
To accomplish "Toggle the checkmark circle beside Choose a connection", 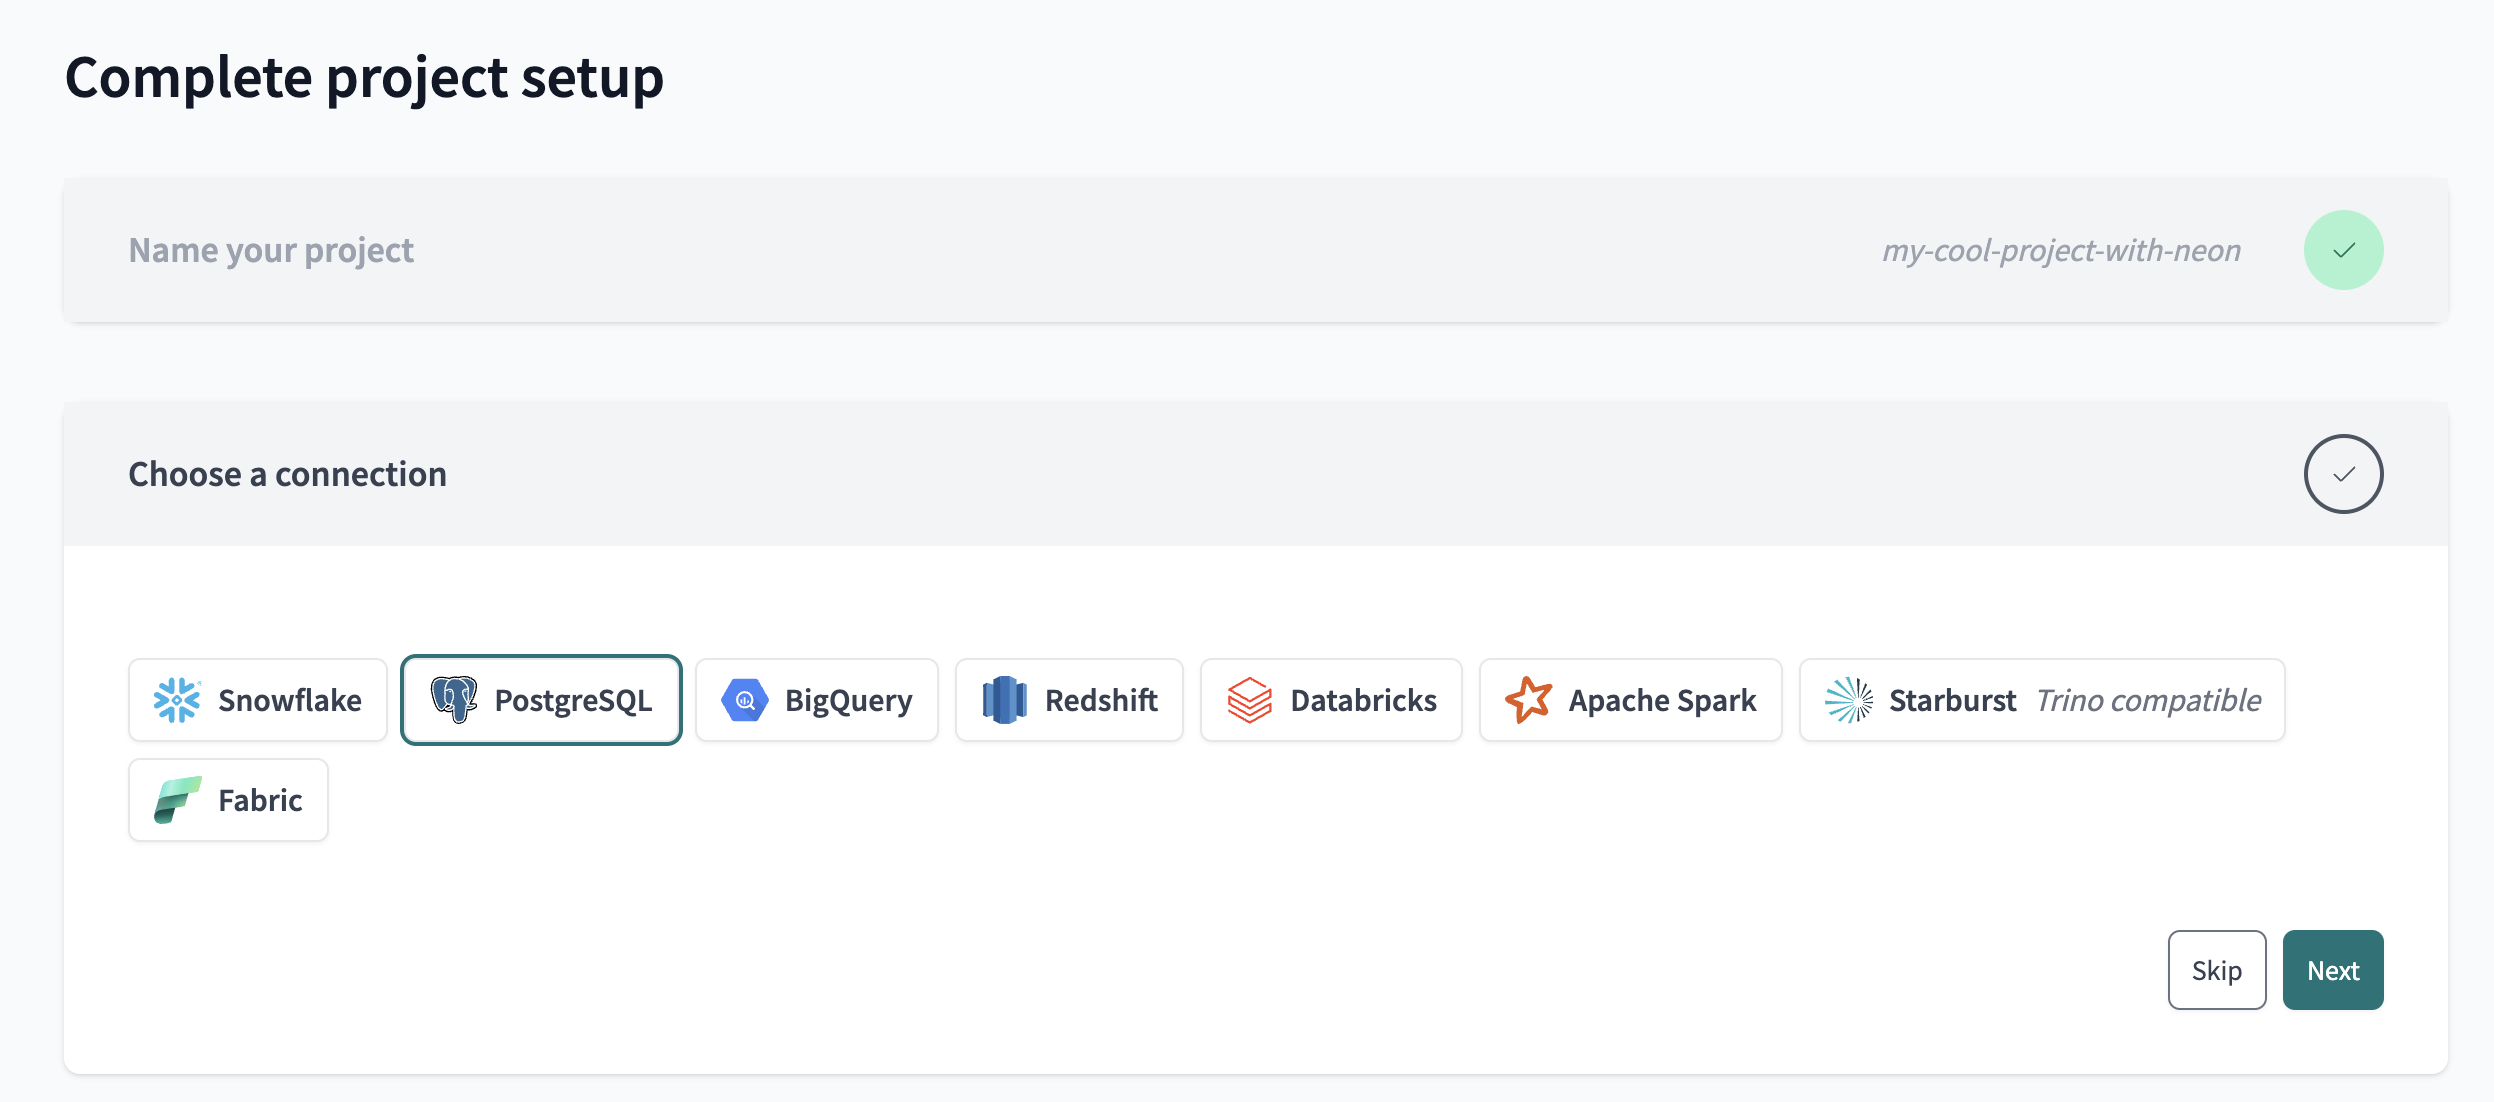I will [2343, 473].
